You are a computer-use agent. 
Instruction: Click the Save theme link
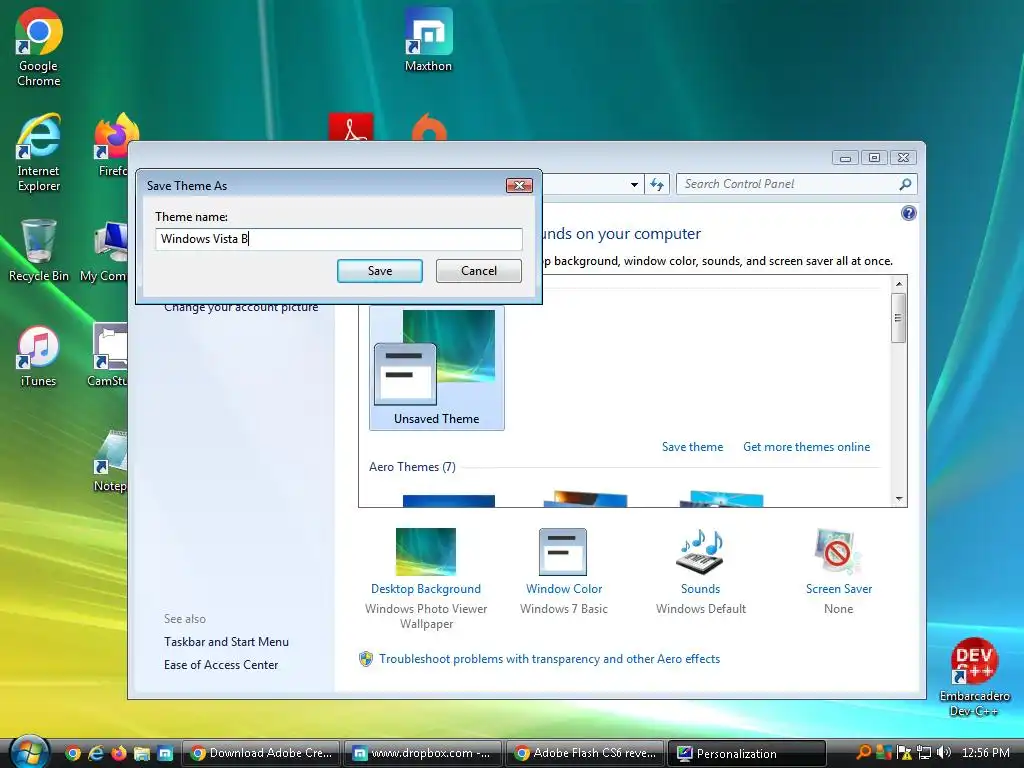(692, 447)
